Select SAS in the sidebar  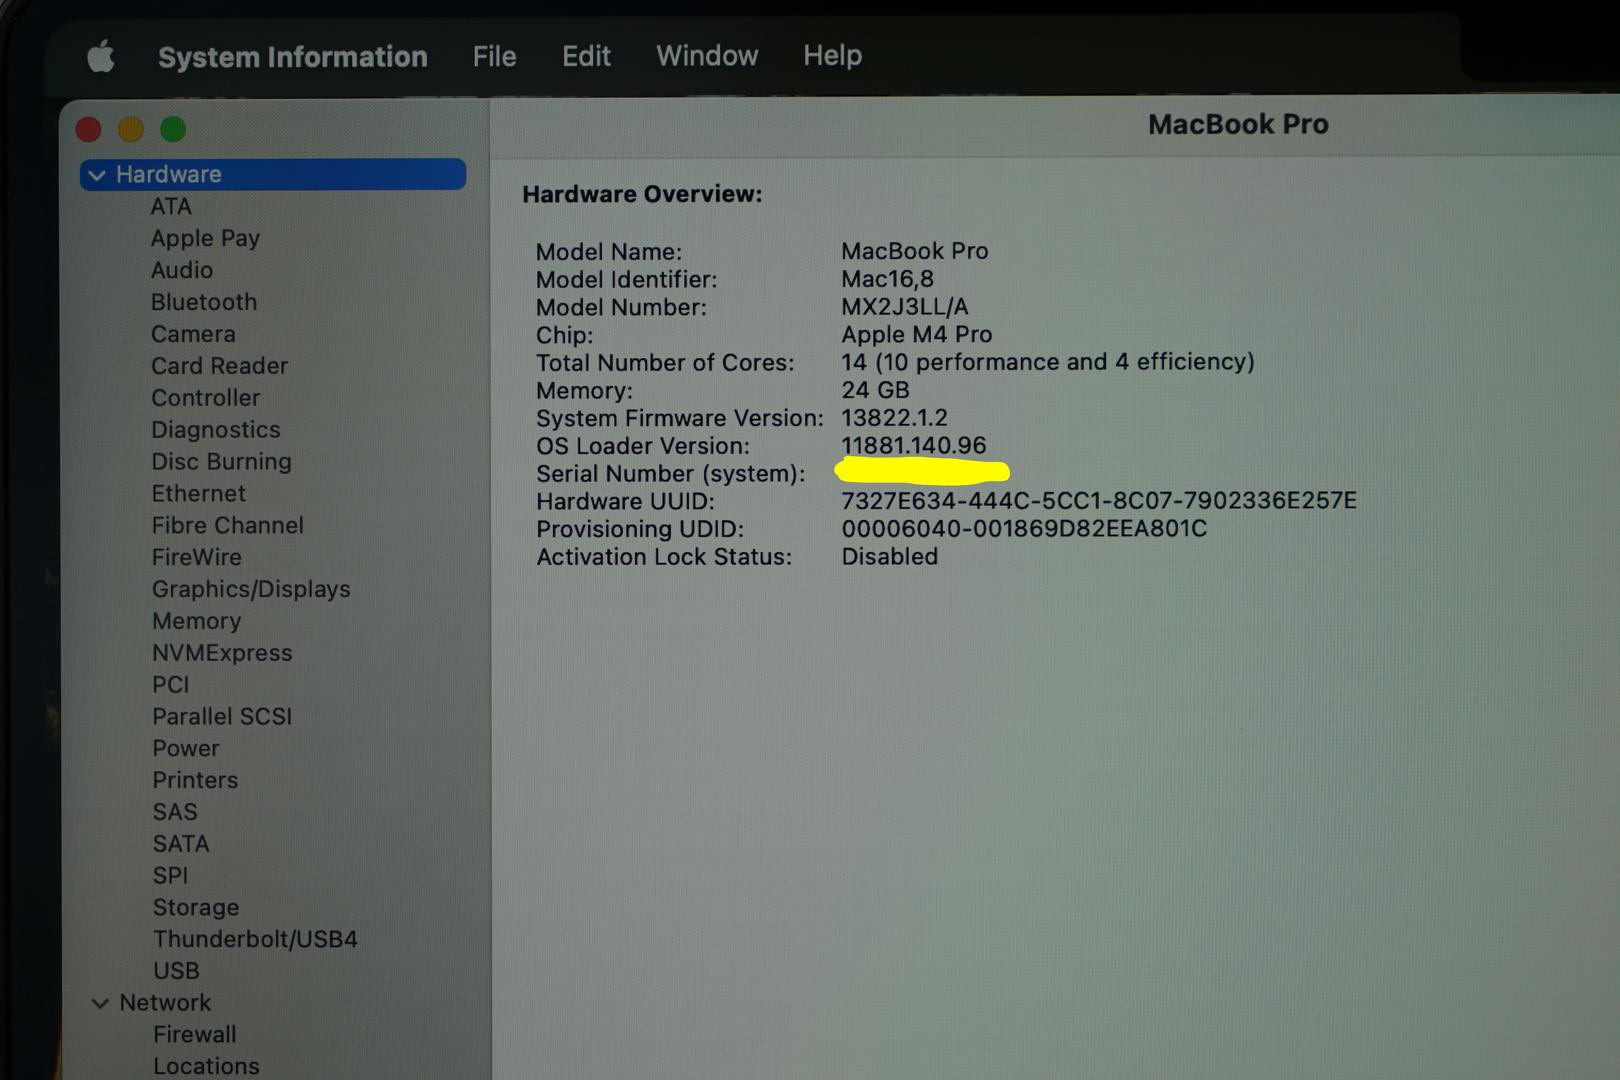(x=175, y=812)
